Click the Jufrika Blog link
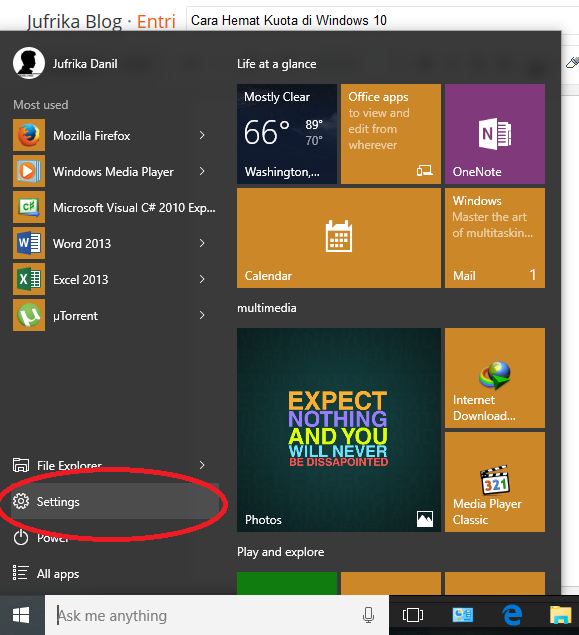This screenshot has width=579, height=635. pos(75,21)
